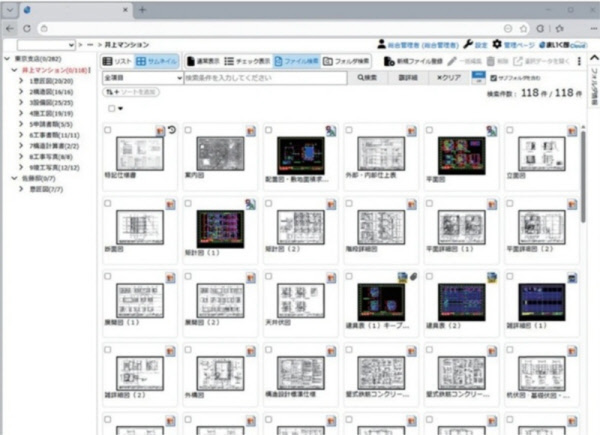Open a new browser tab

[142, 10]
